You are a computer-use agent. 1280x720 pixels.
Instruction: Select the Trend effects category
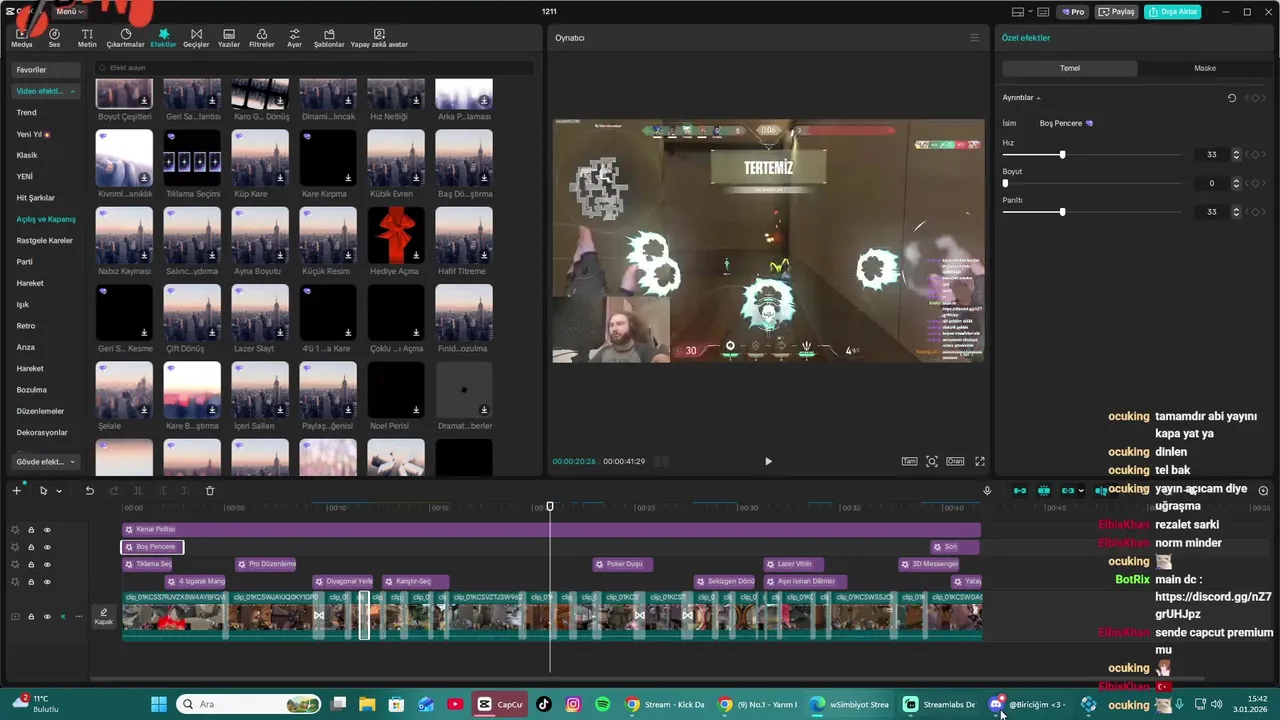[x=27, y=112]
